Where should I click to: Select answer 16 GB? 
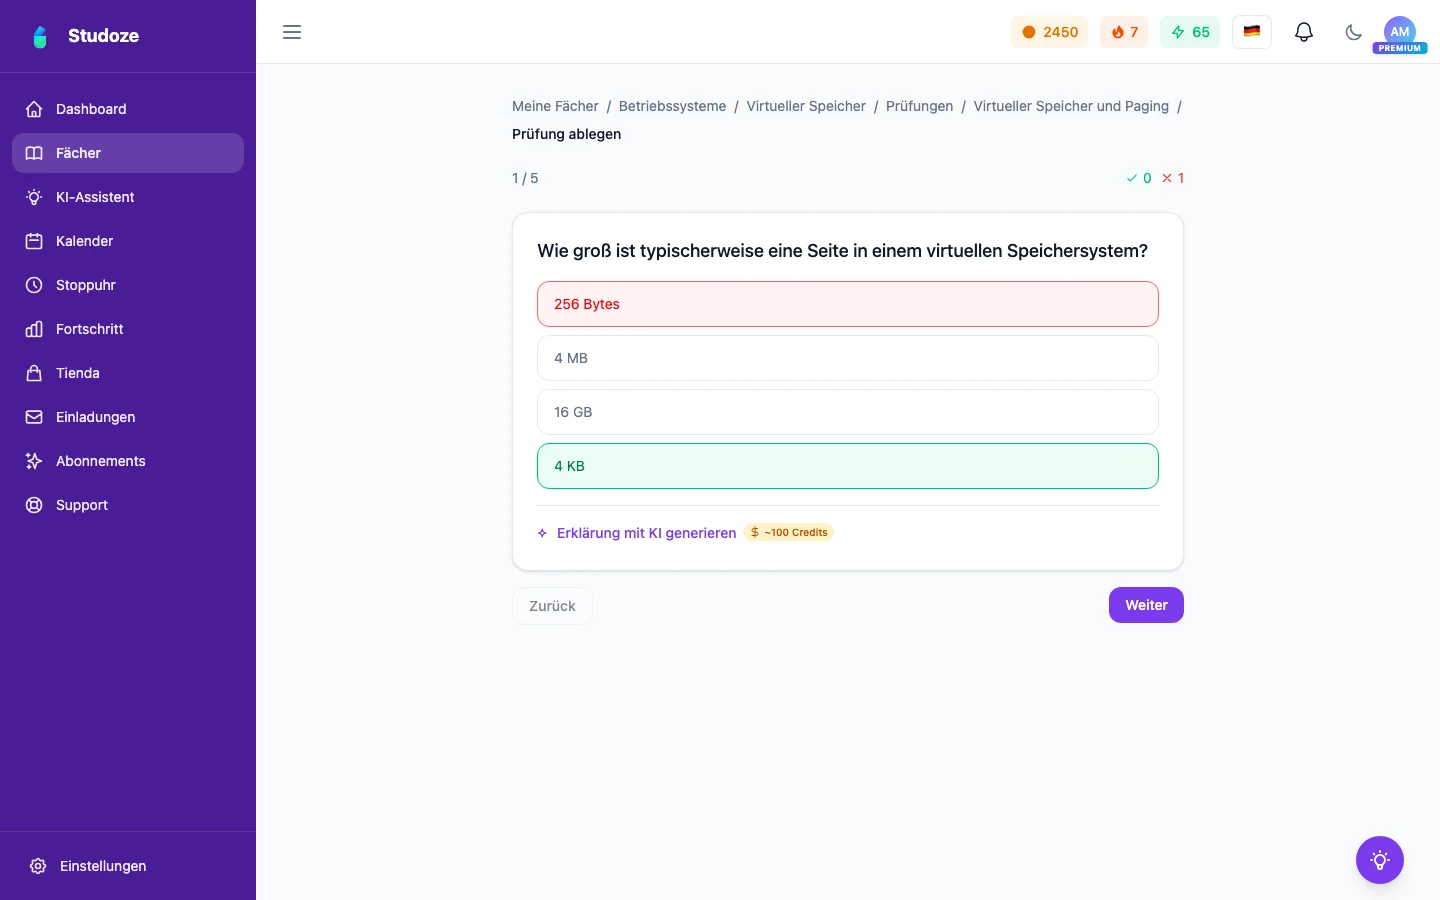pos(848,412)
